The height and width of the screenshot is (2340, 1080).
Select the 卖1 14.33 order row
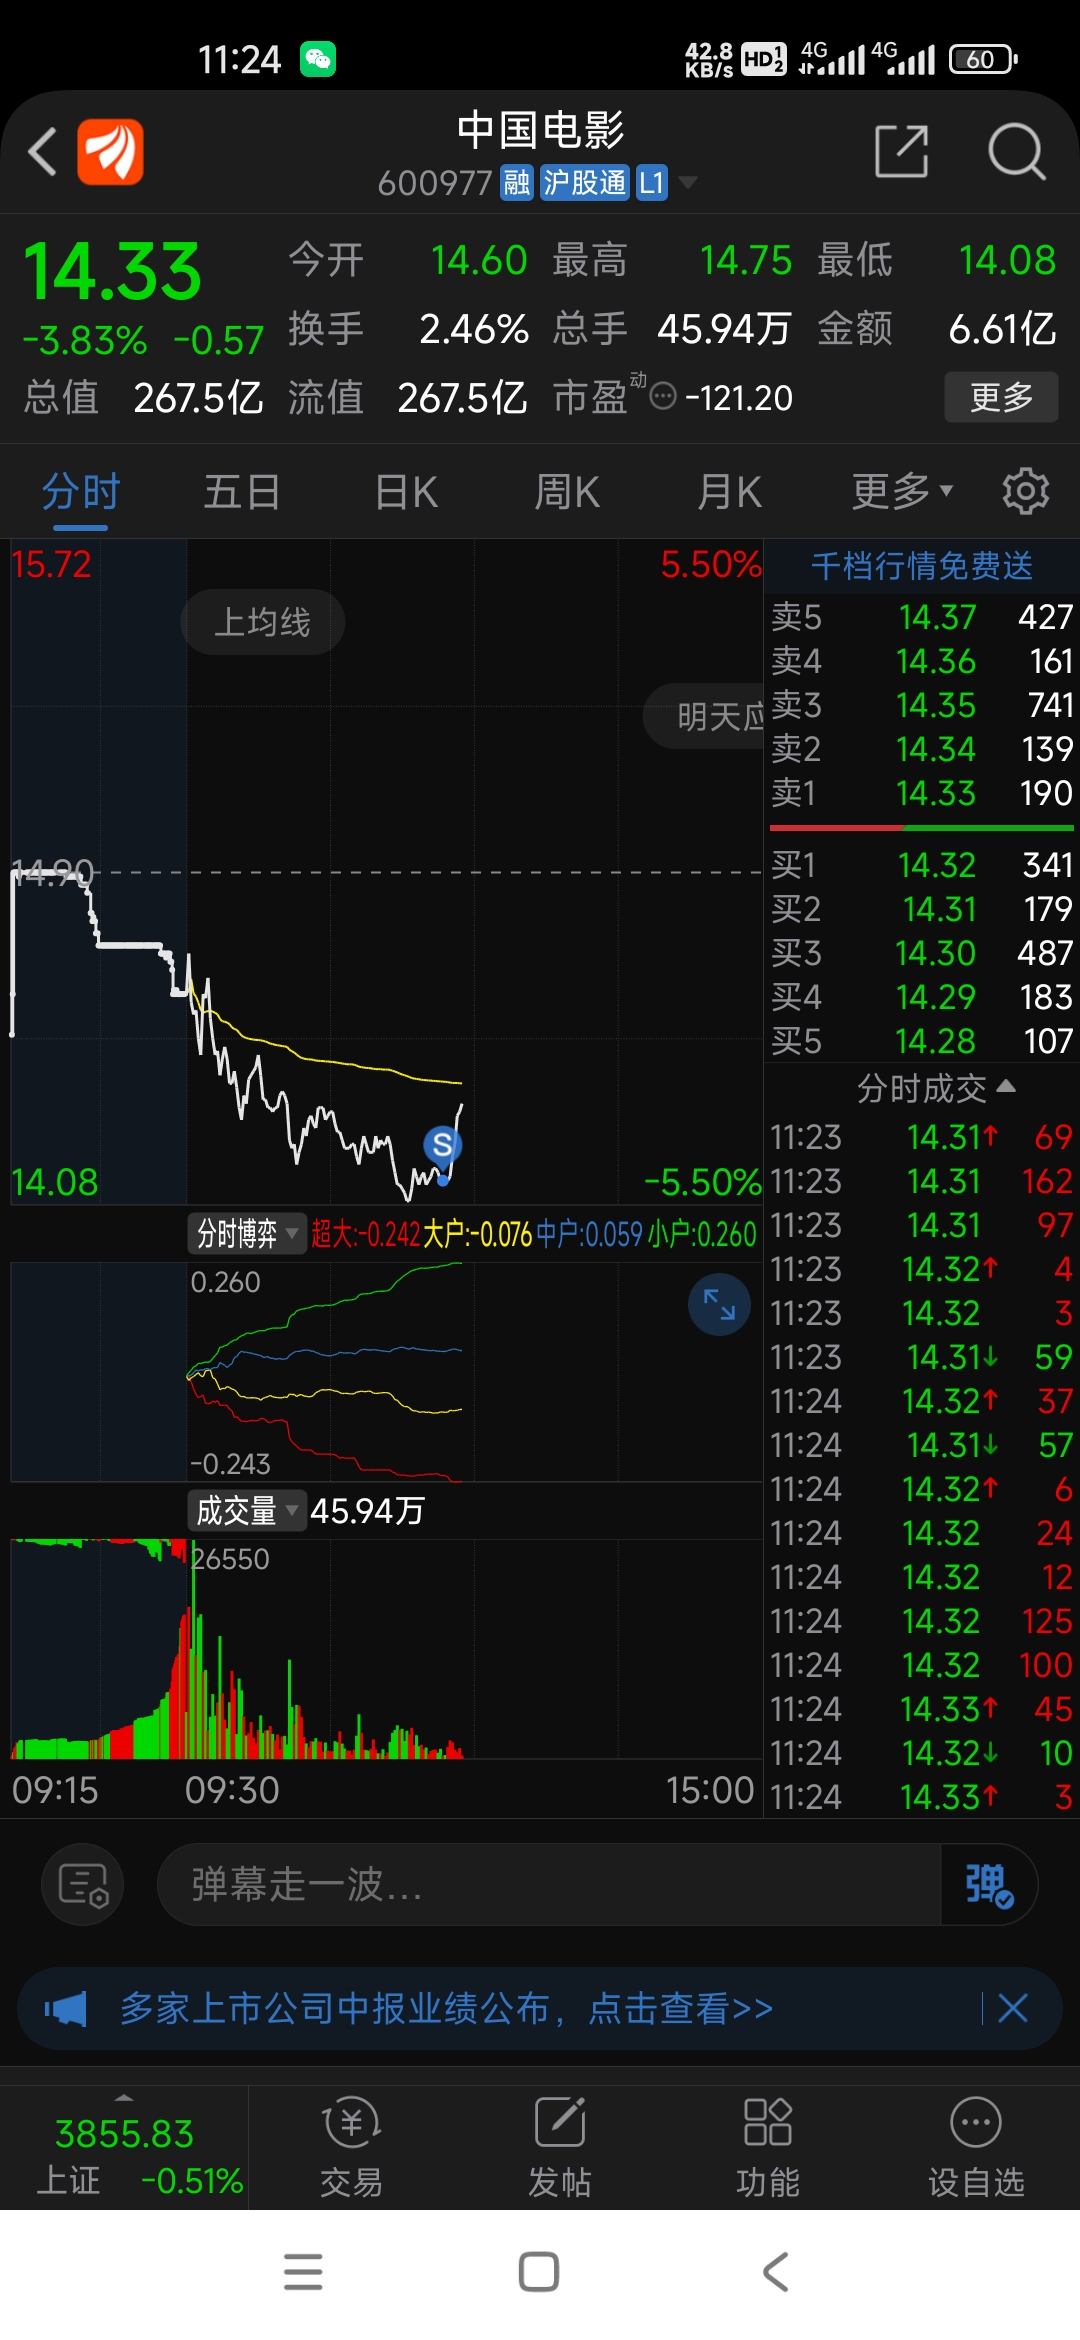tap(922, 793)
